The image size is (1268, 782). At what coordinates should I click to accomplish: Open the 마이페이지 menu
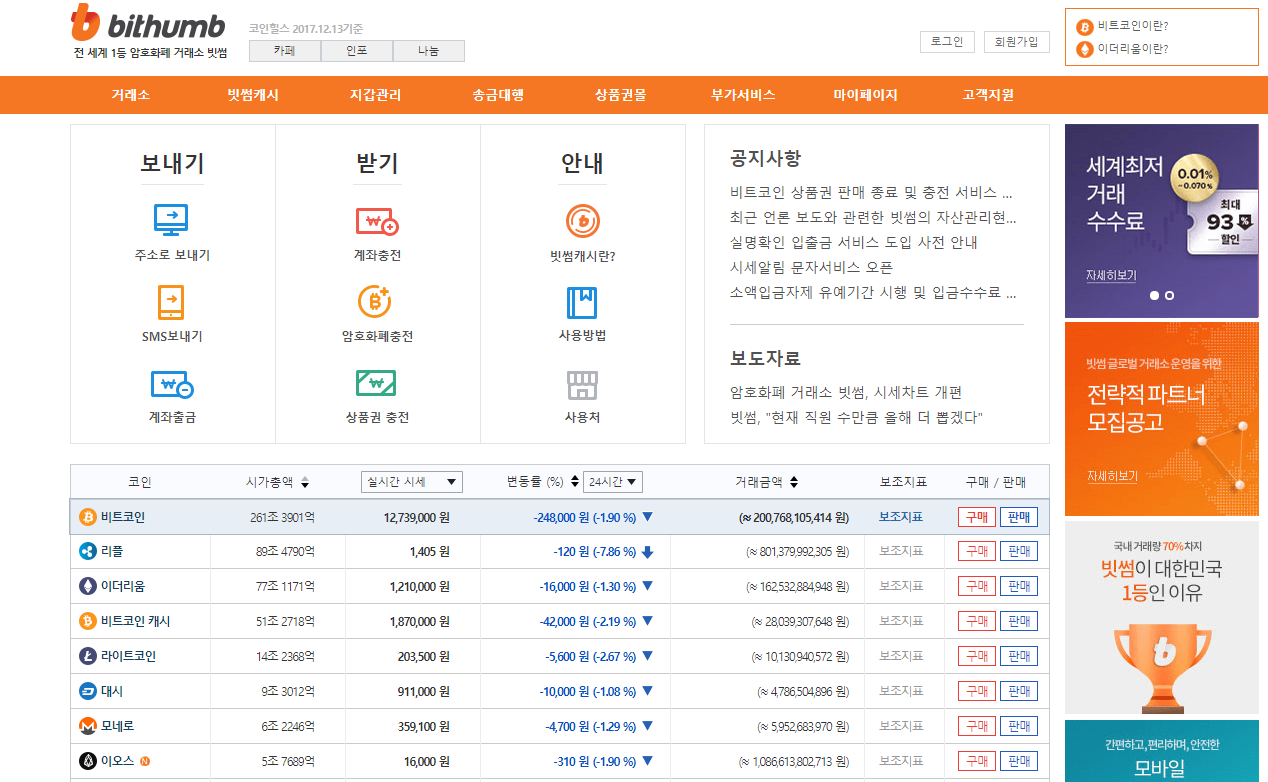point(866,94)
